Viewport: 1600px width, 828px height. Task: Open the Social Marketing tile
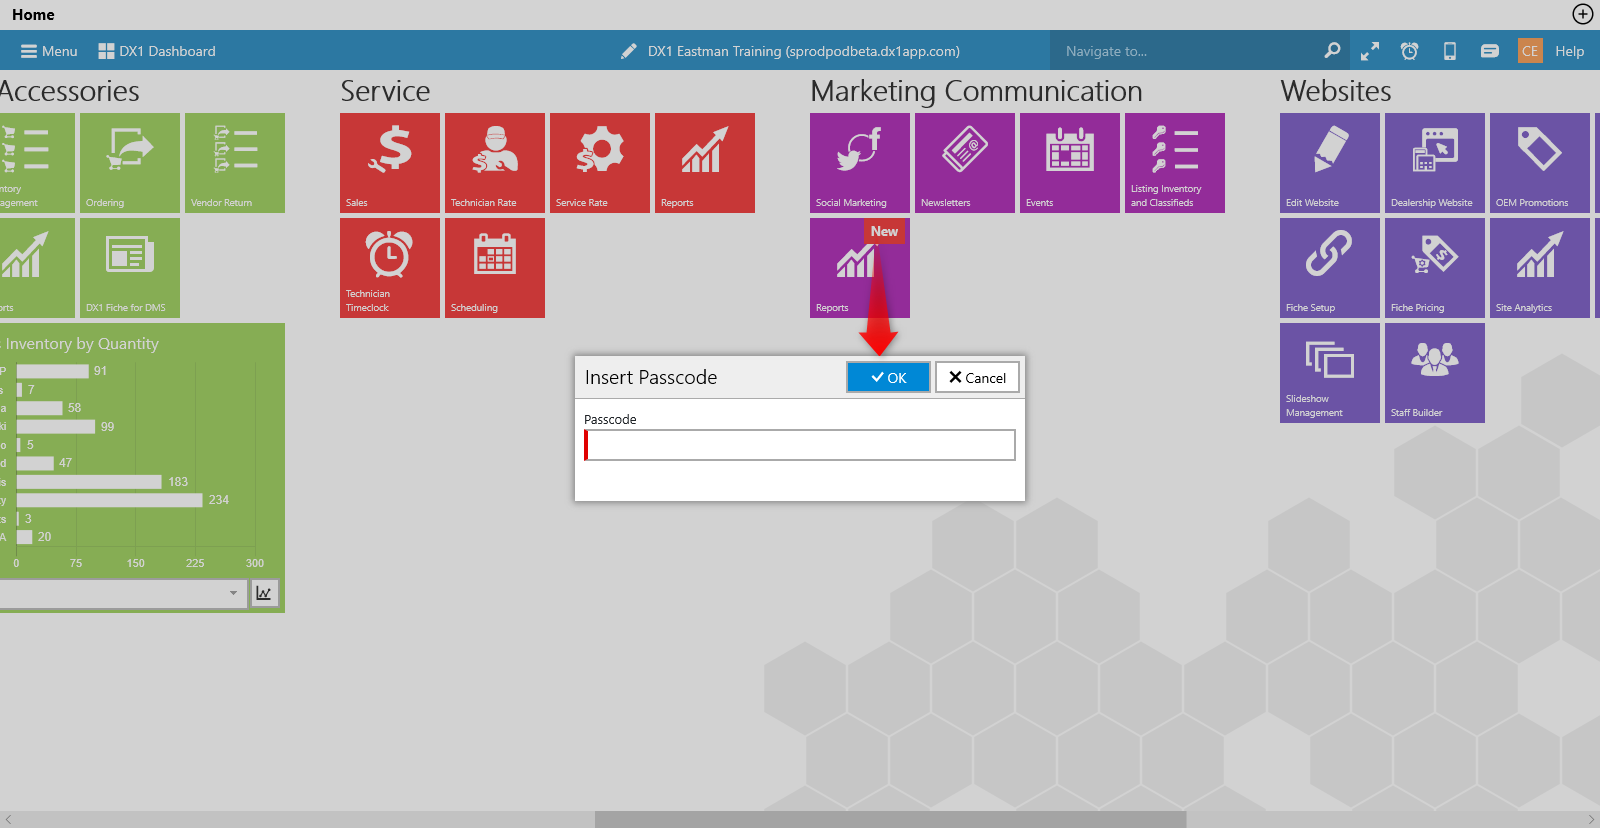point(860,163)
